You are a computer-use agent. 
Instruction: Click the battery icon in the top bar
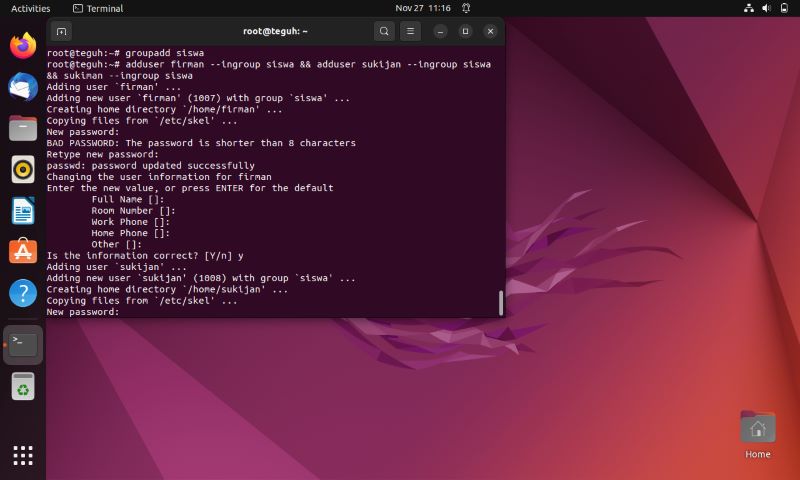point(784,8)
